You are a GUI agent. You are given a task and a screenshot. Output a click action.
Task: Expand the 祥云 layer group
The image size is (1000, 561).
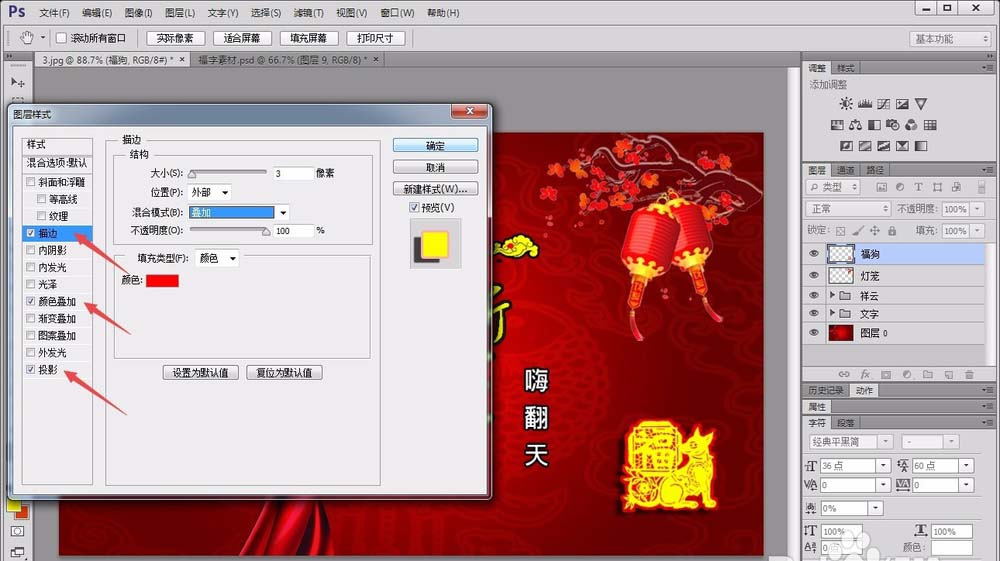[x=832, y=295]
